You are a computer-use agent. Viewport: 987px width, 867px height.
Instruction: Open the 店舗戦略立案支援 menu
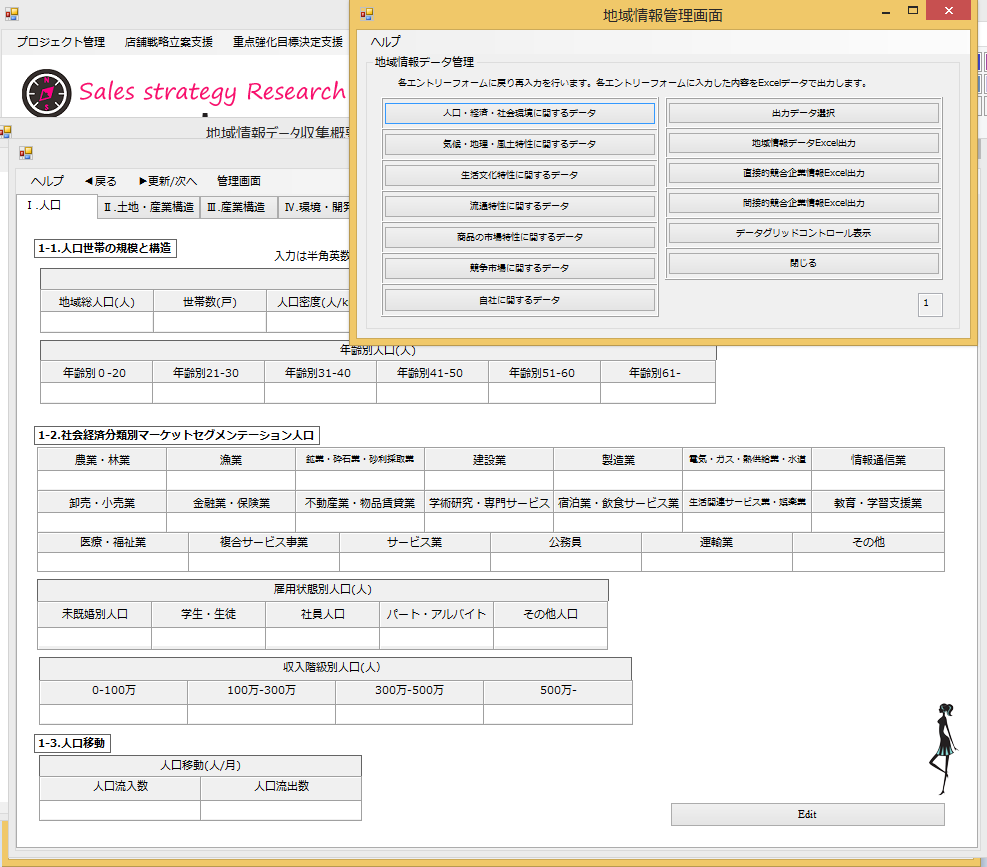click(169, 42)
